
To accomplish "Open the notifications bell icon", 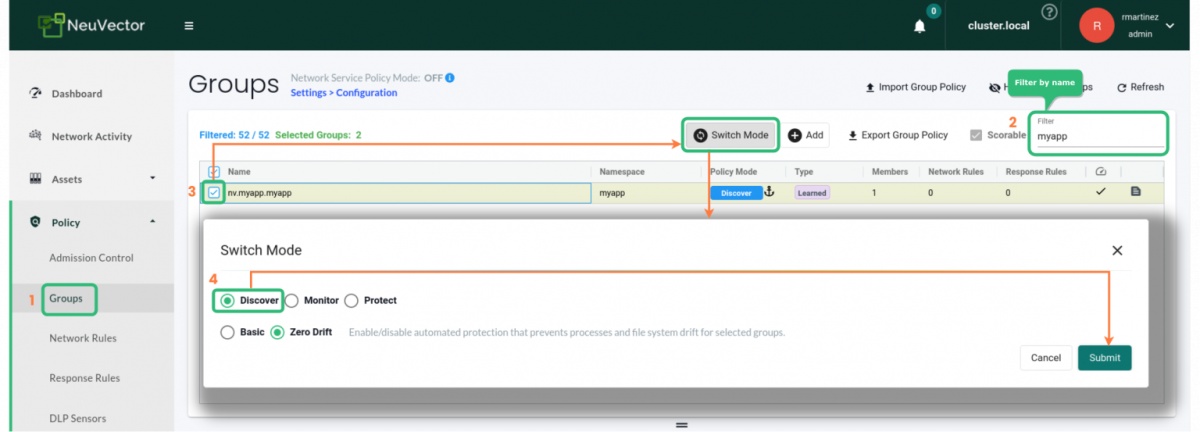I will [x=920, y=26].
